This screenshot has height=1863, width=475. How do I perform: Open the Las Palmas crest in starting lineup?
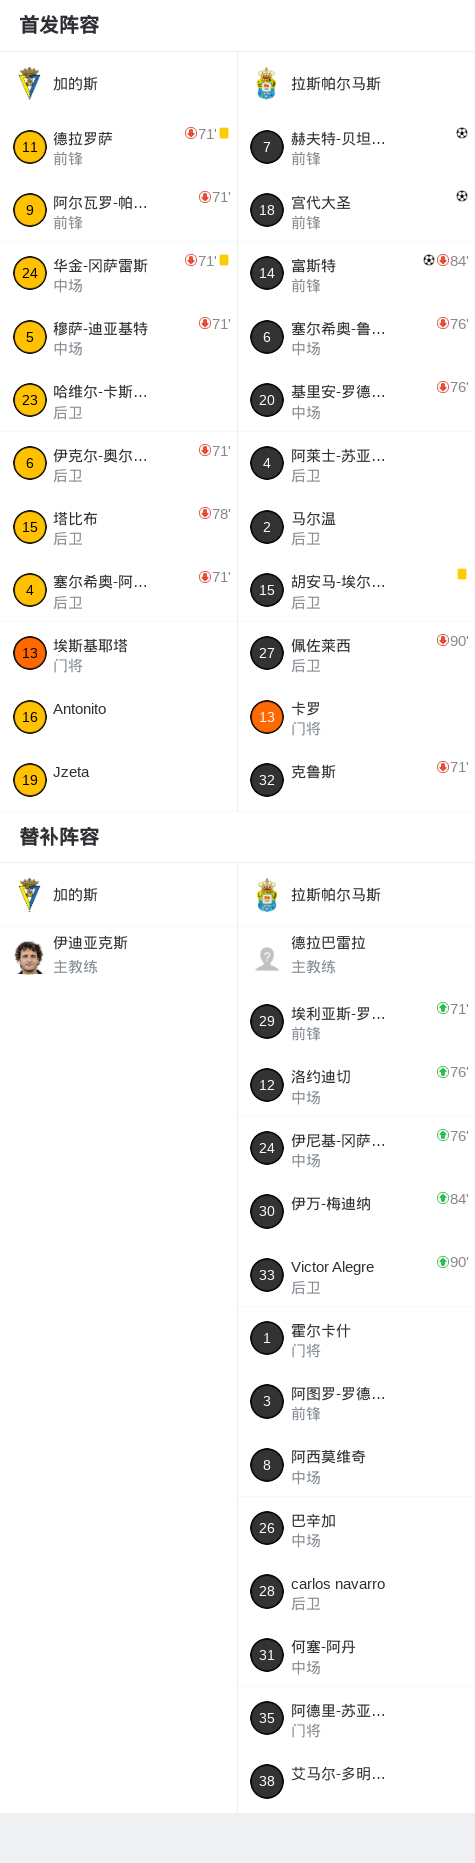pos(266,84)
